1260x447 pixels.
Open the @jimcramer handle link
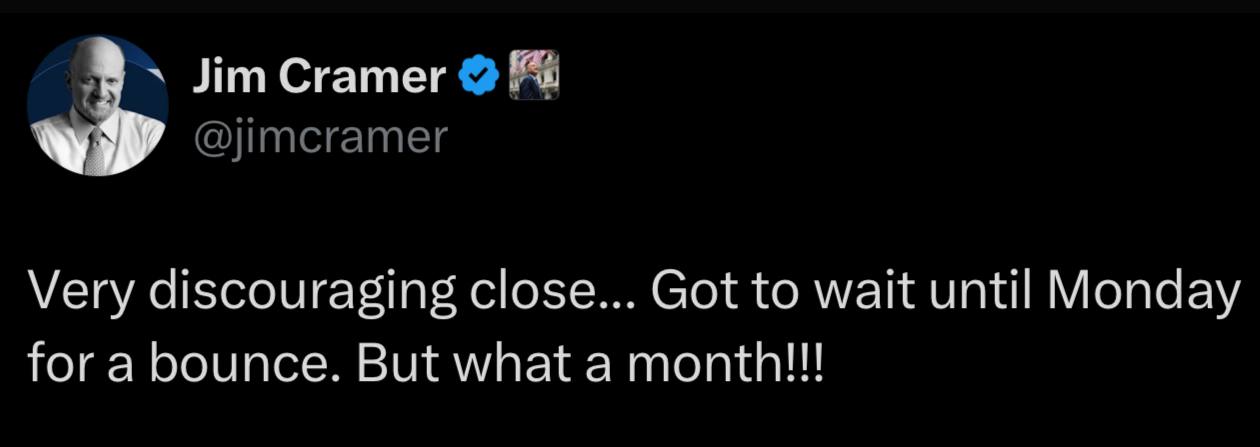tap(318, 138)
